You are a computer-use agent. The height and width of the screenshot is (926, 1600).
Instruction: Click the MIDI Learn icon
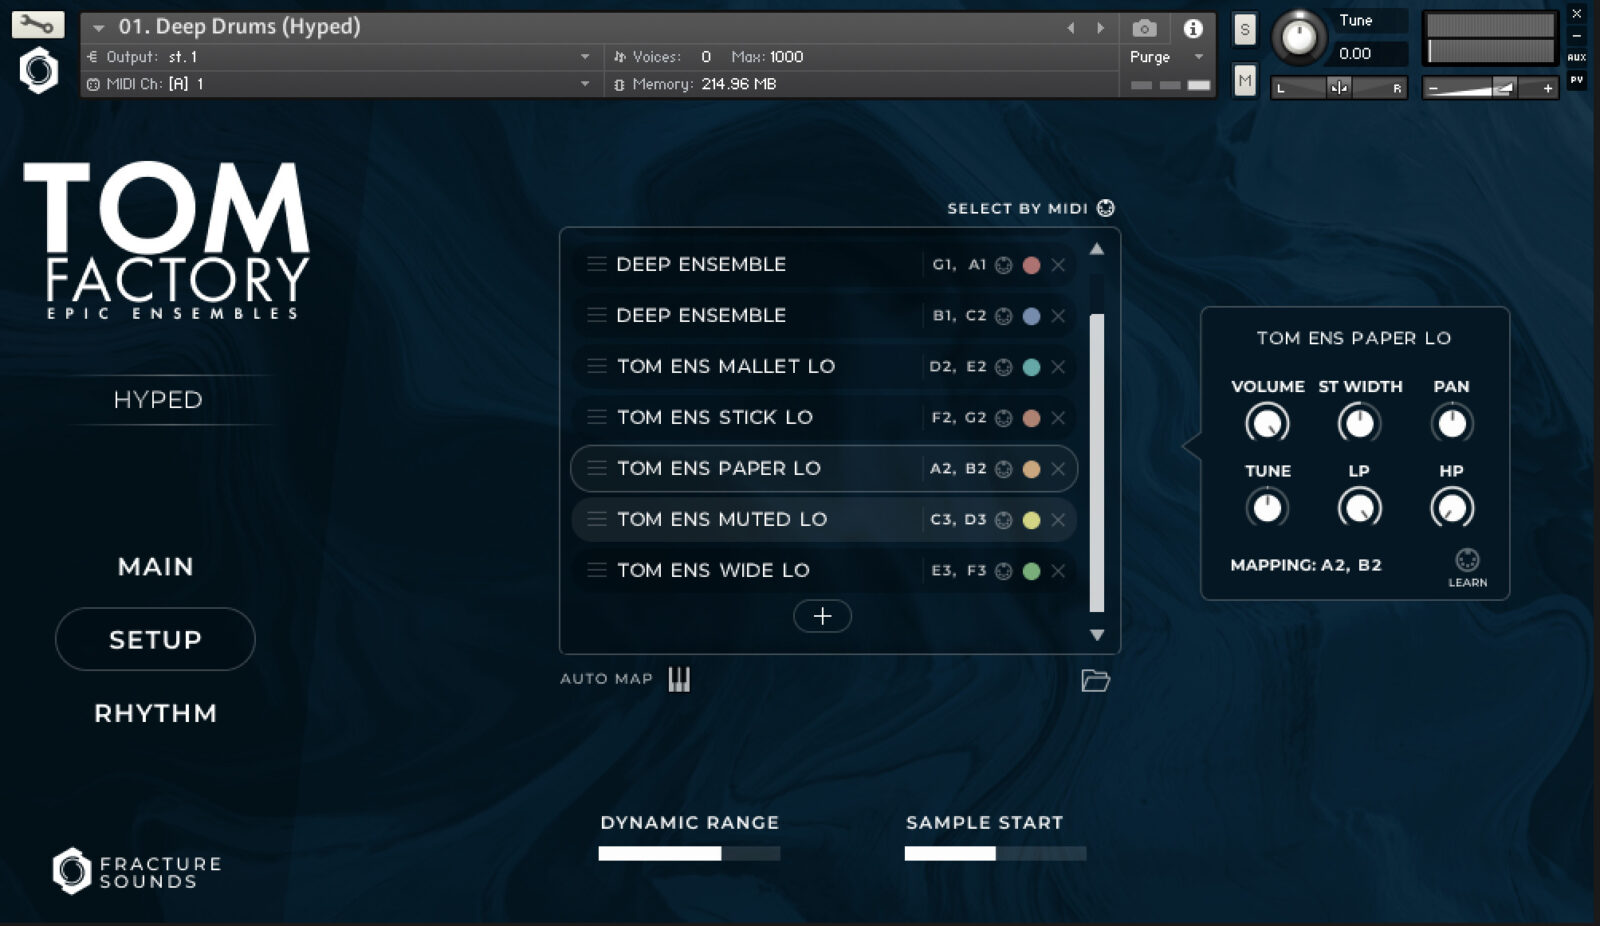point(1467,561)
